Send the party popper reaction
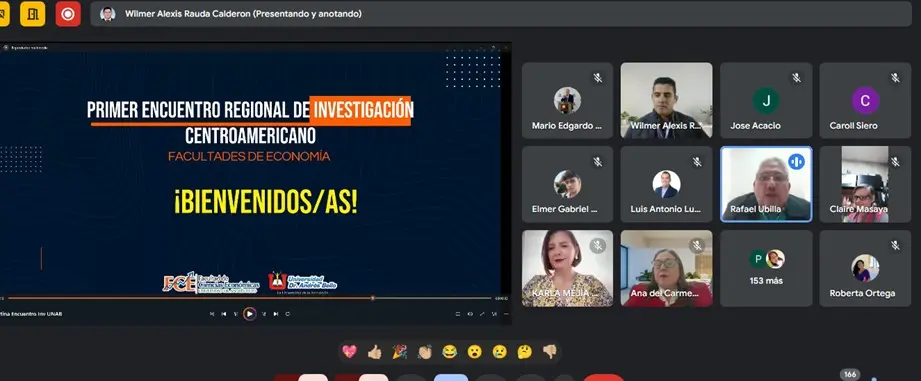The height and width of the screenshot is (381, 921). tap(399, 352)
